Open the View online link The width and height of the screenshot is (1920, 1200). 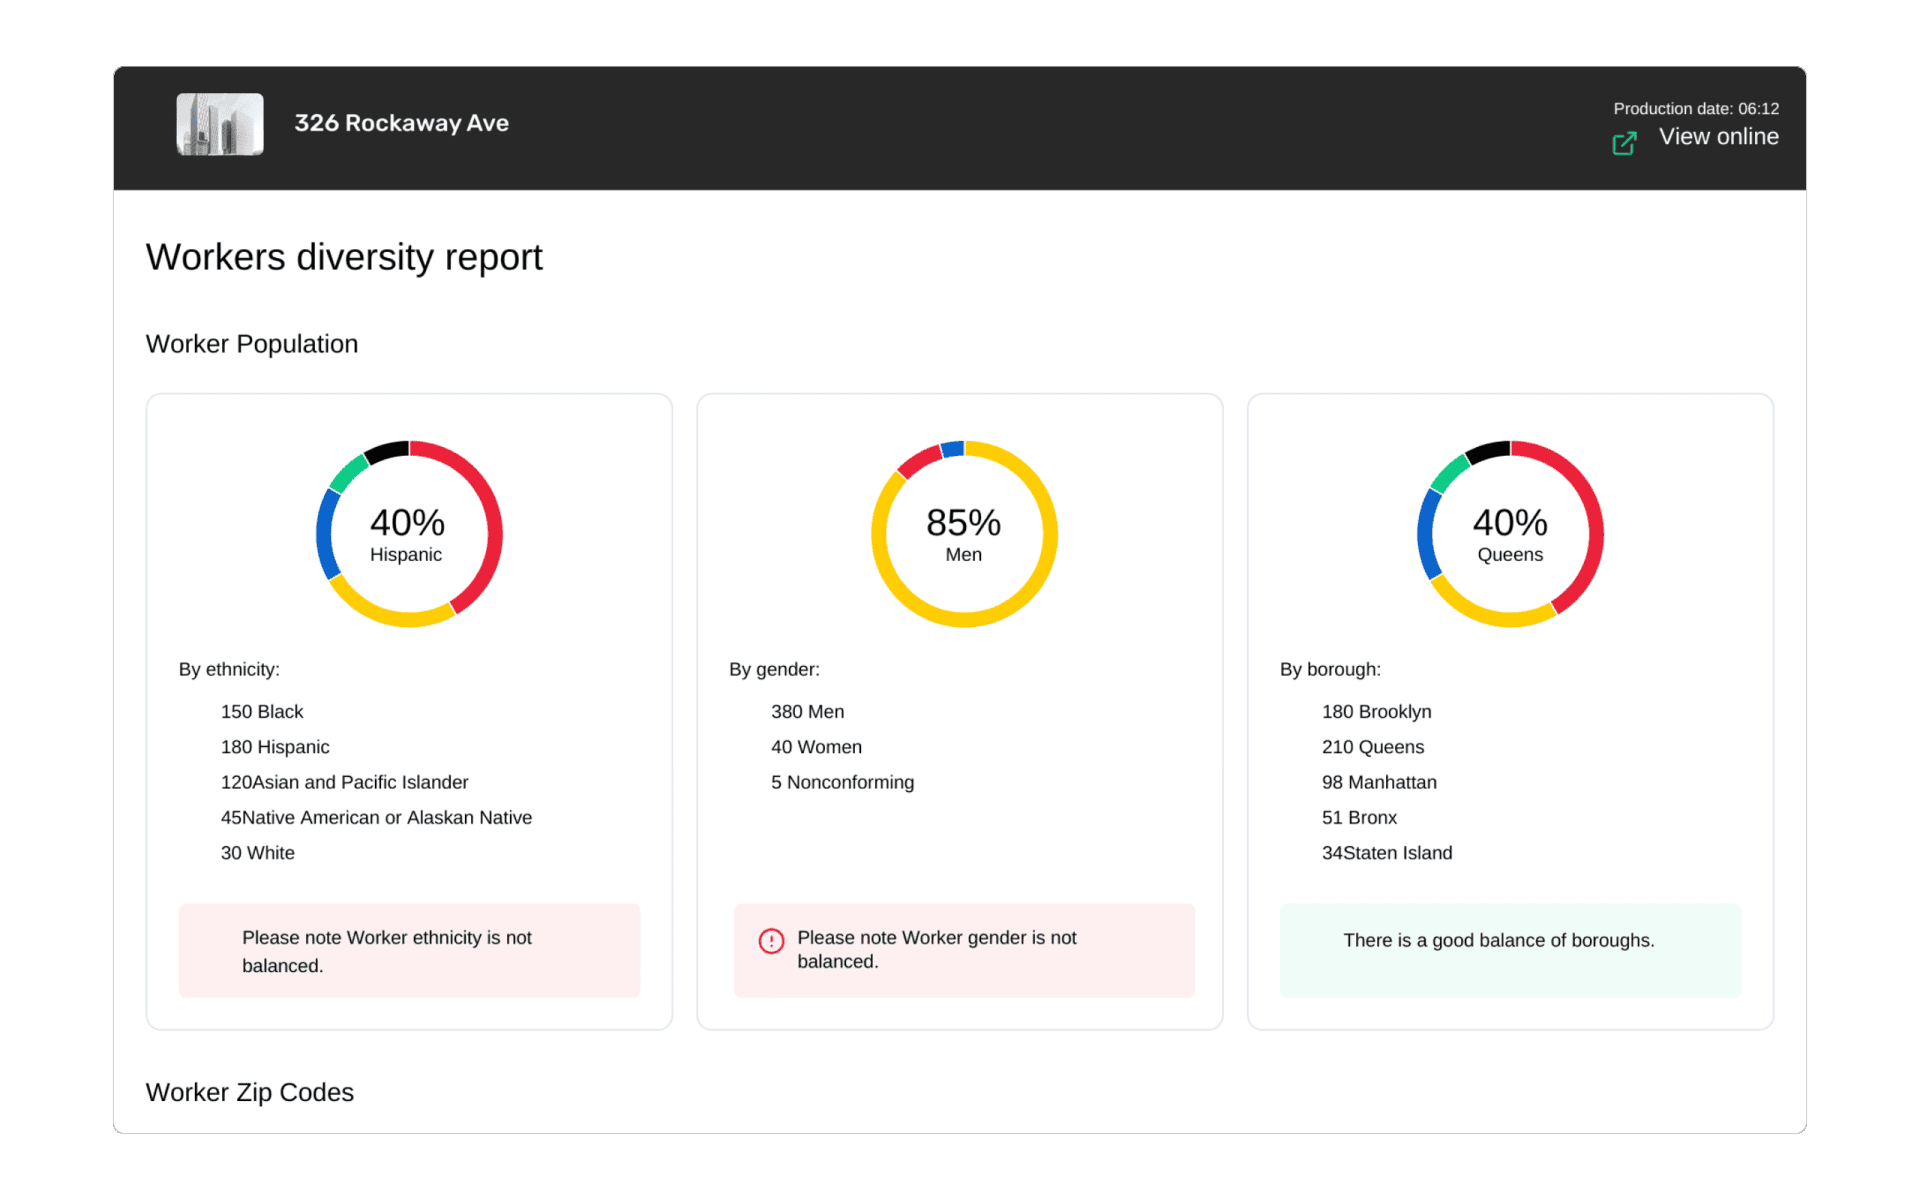(x=1718, y=137)
